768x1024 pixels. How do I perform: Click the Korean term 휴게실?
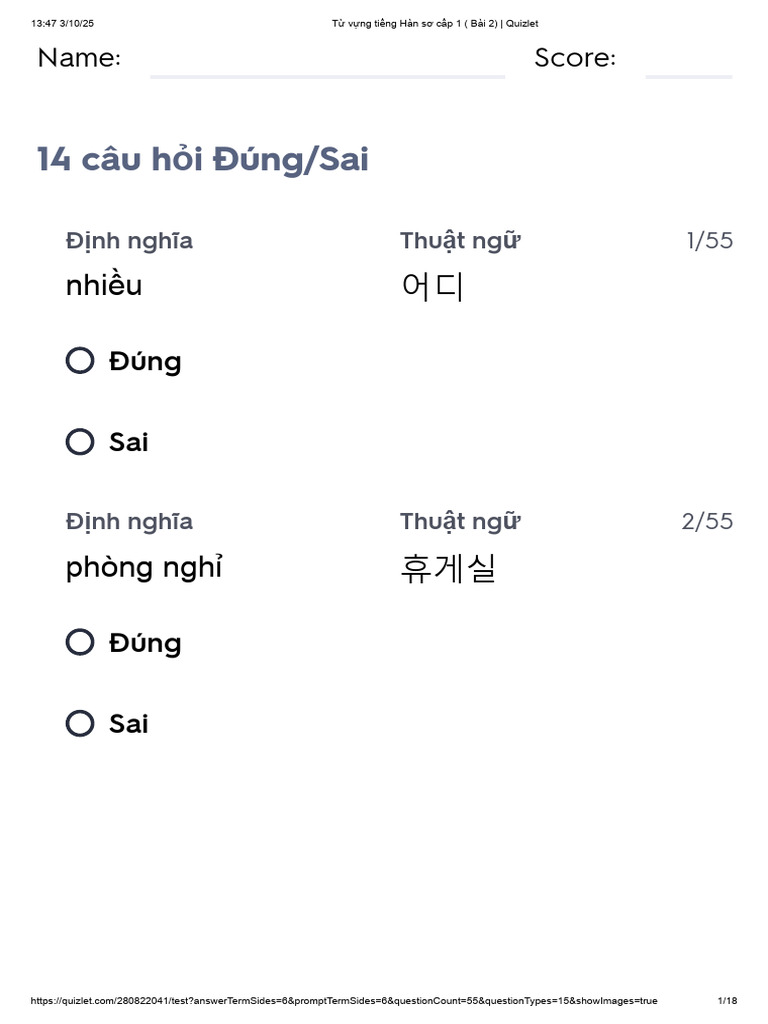pyautogui.click(x=447, y=569)
